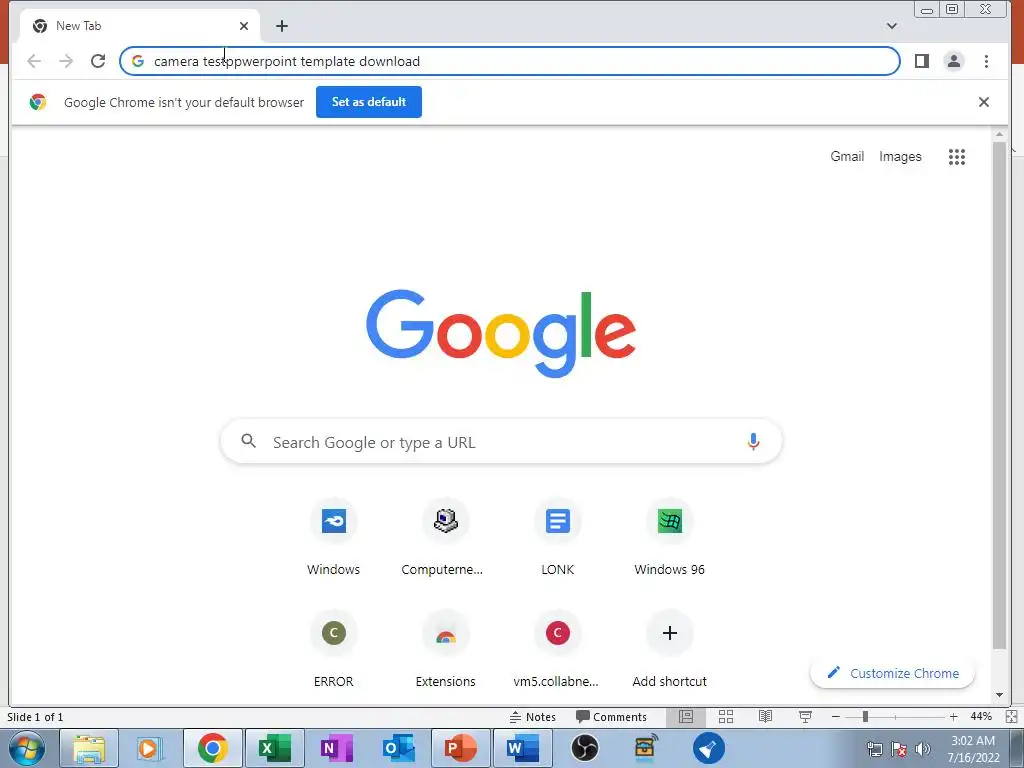Screen dimensions: 1024x768
Task: Open the ERROR shortcut tile
Action: 334,650
